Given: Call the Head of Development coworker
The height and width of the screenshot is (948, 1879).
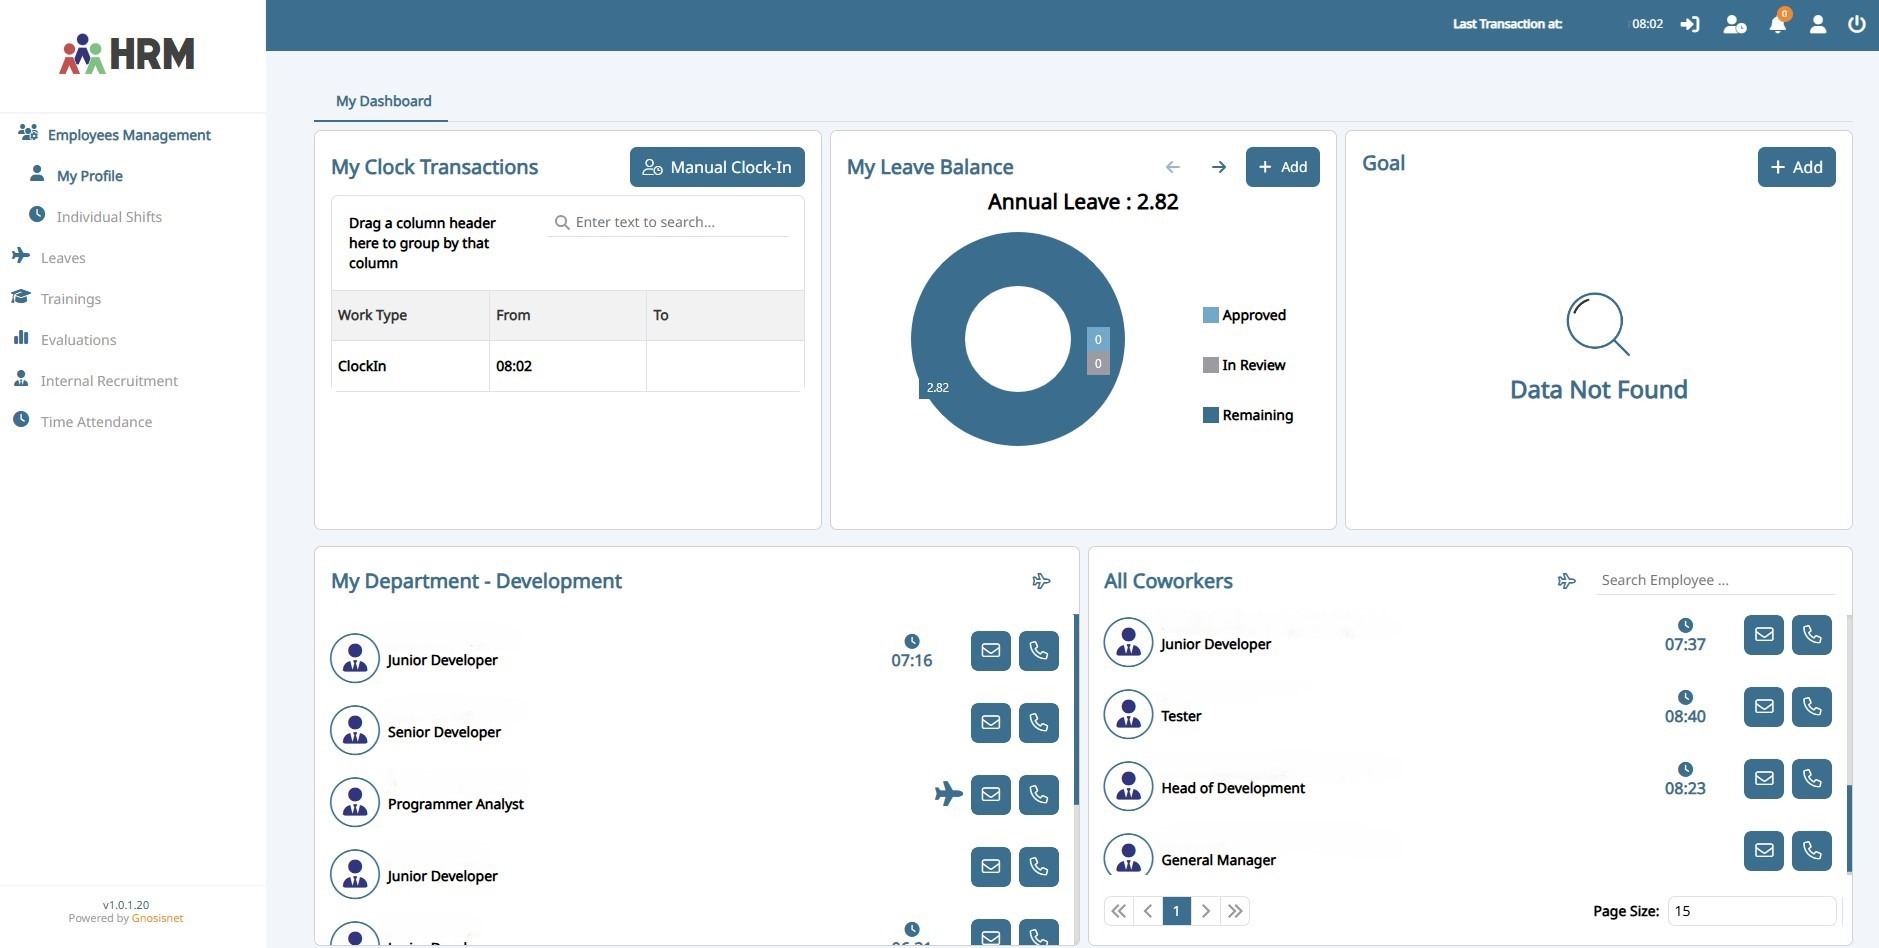Looking at the screenshot, I should tap(1811, 779).
